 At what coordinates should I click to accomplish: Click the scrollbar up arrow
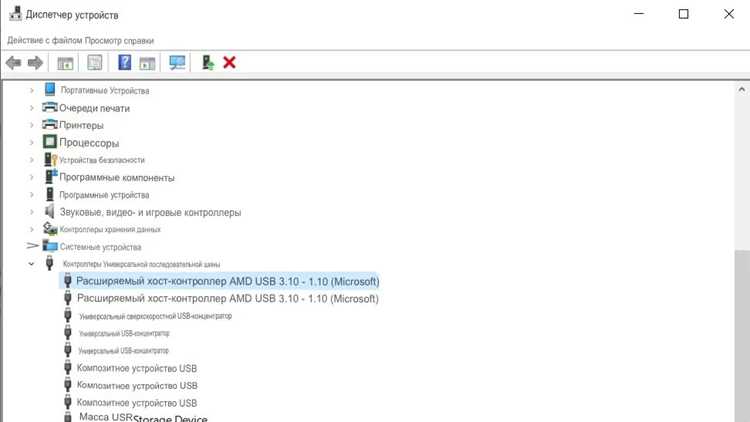(x=741, y=89)
